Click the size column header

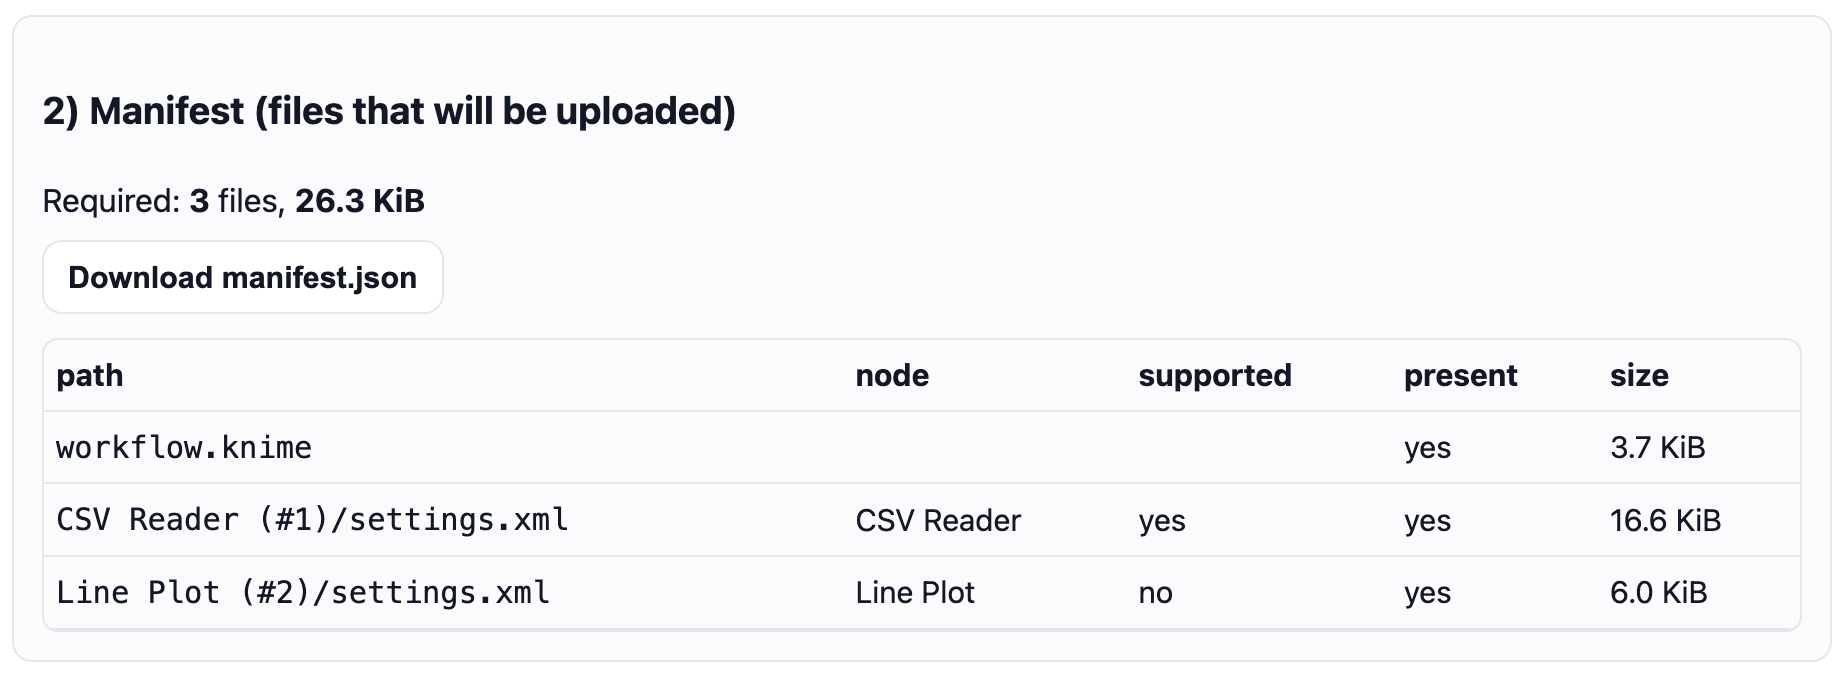tap(1638, 375)
